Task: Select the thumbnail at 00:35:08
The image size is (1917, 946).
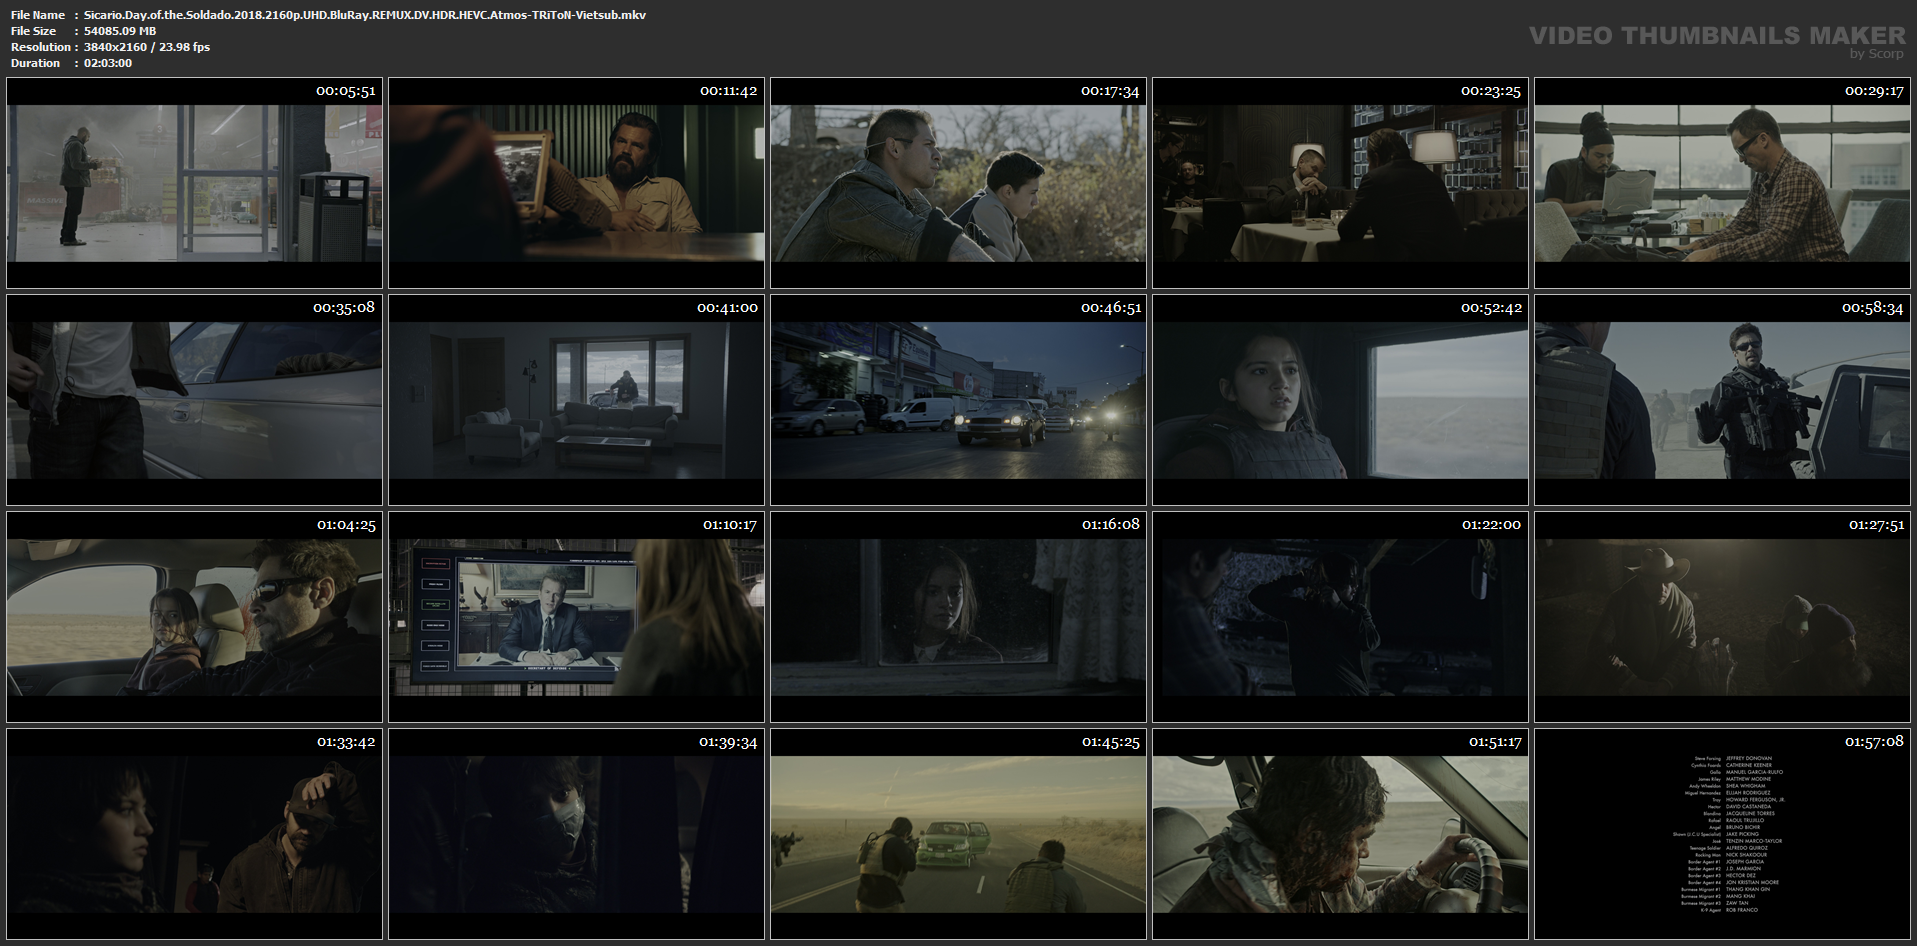Action: [194, 400]
